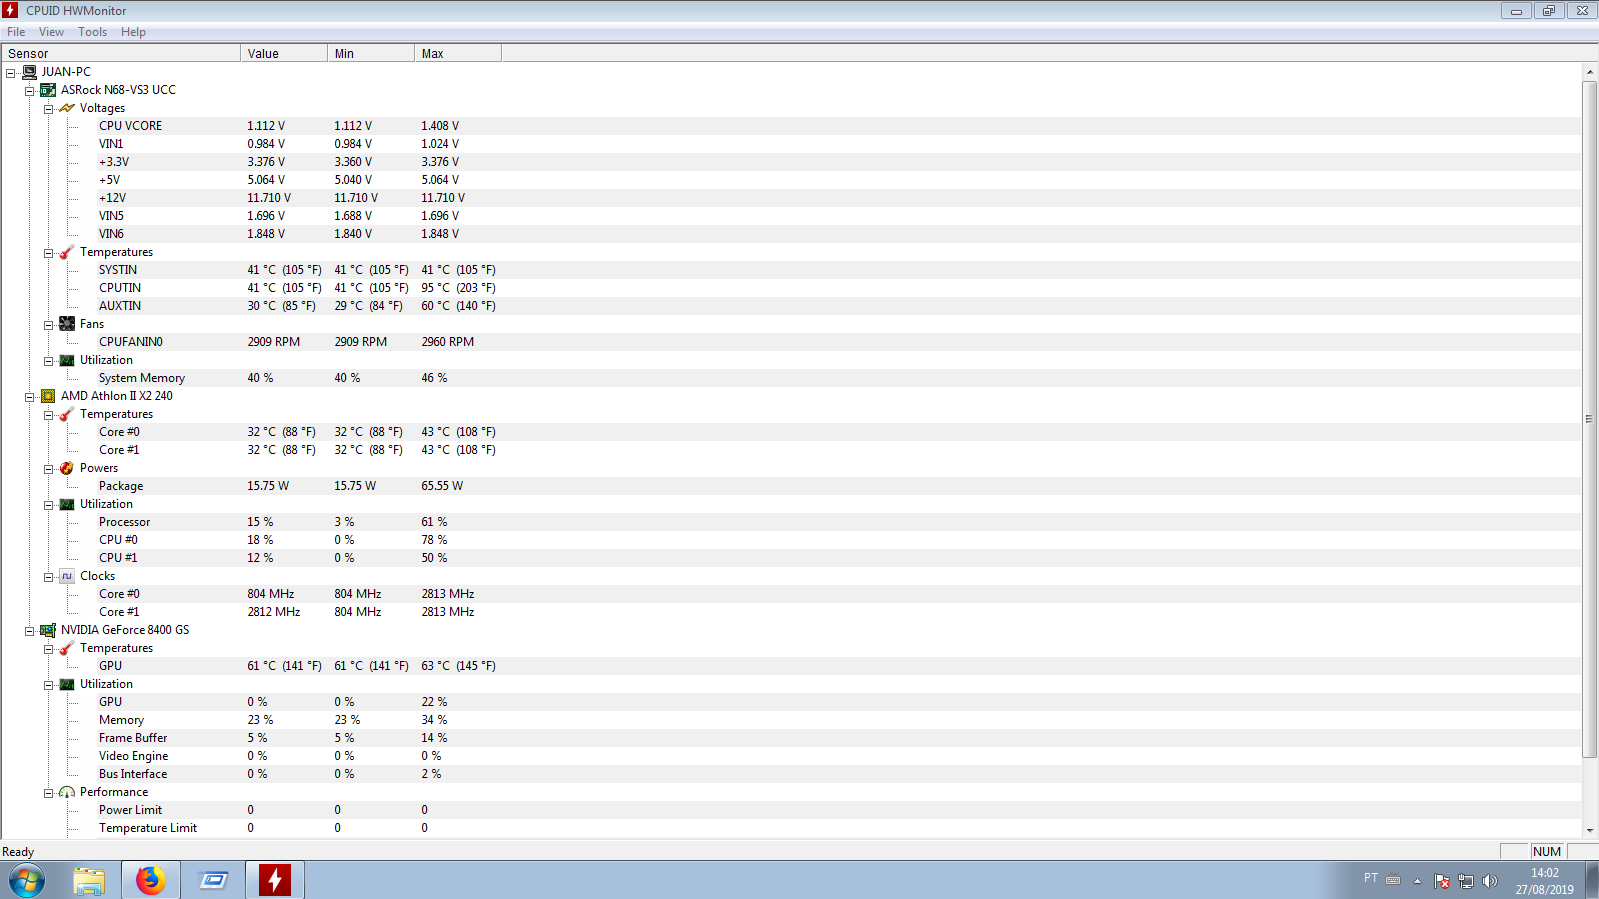Screen dimensions: 1599x899
Task: Click the motherboard Temperatures thermometer icon
Action: click(67, 252)
